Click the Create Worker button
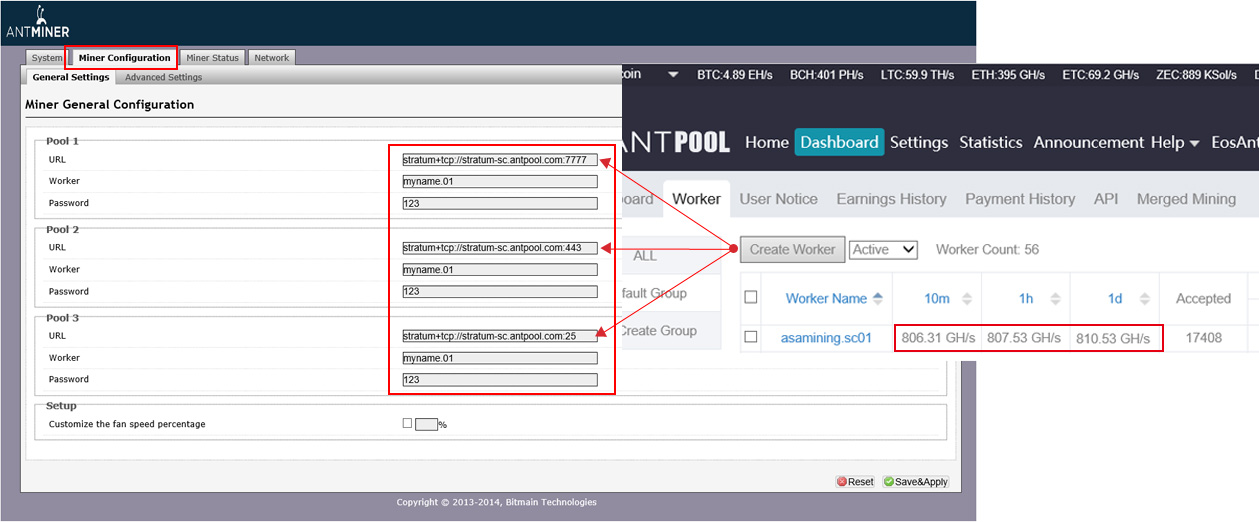Viewport: 1259px width, 522px height. coord(792,249)
